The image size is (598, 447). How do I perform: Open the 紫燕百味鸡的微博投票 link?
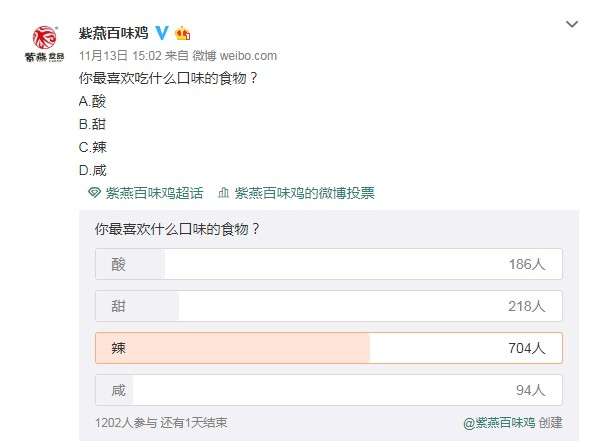coord(305,193)
